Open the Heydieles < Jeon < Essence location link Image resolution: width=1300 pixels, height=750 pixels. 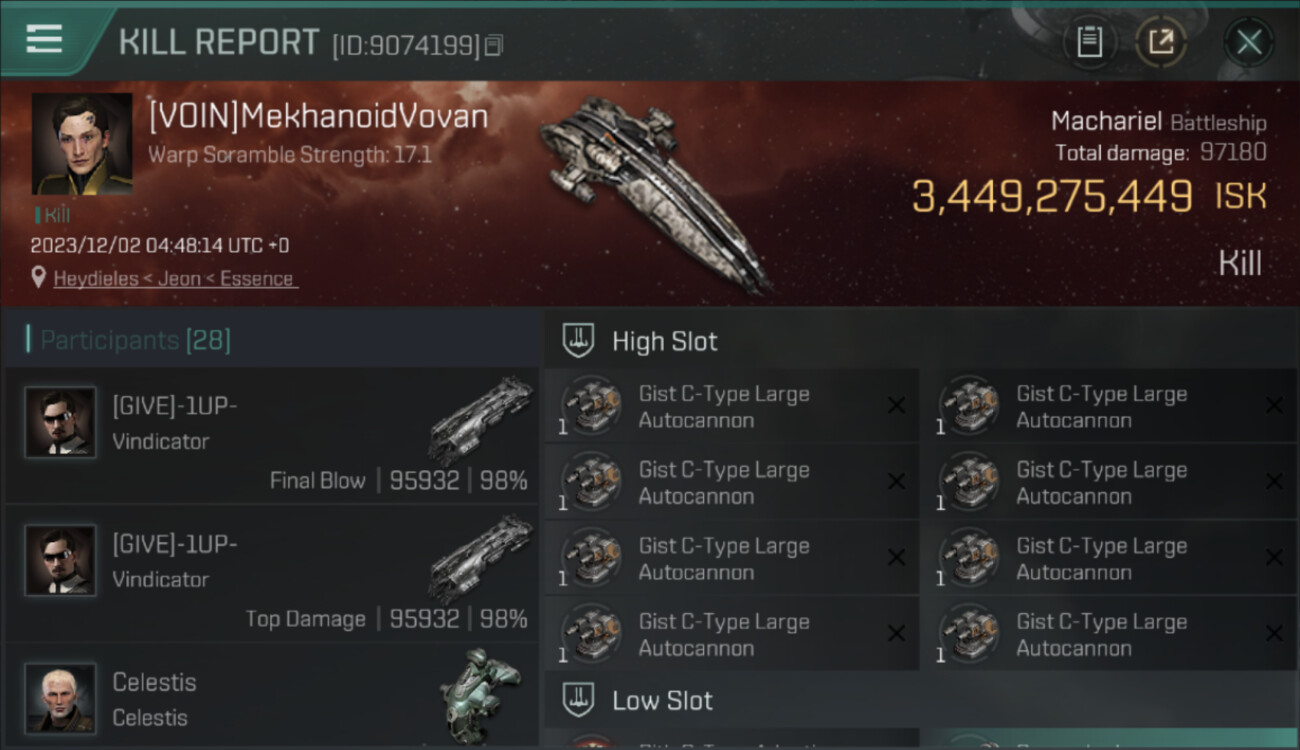(x=175, y=279)
